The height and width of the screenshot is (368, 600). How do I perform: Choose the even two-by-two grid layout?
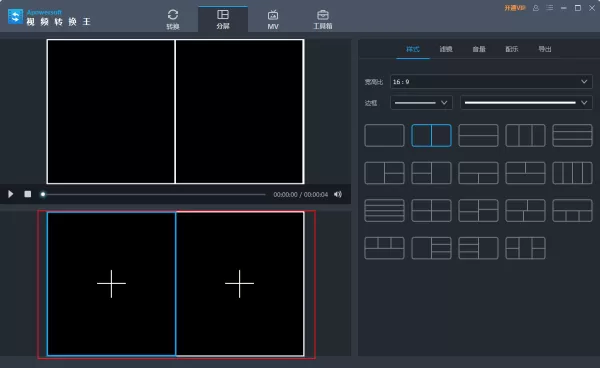pyautogui.click(x=431, y=210)
